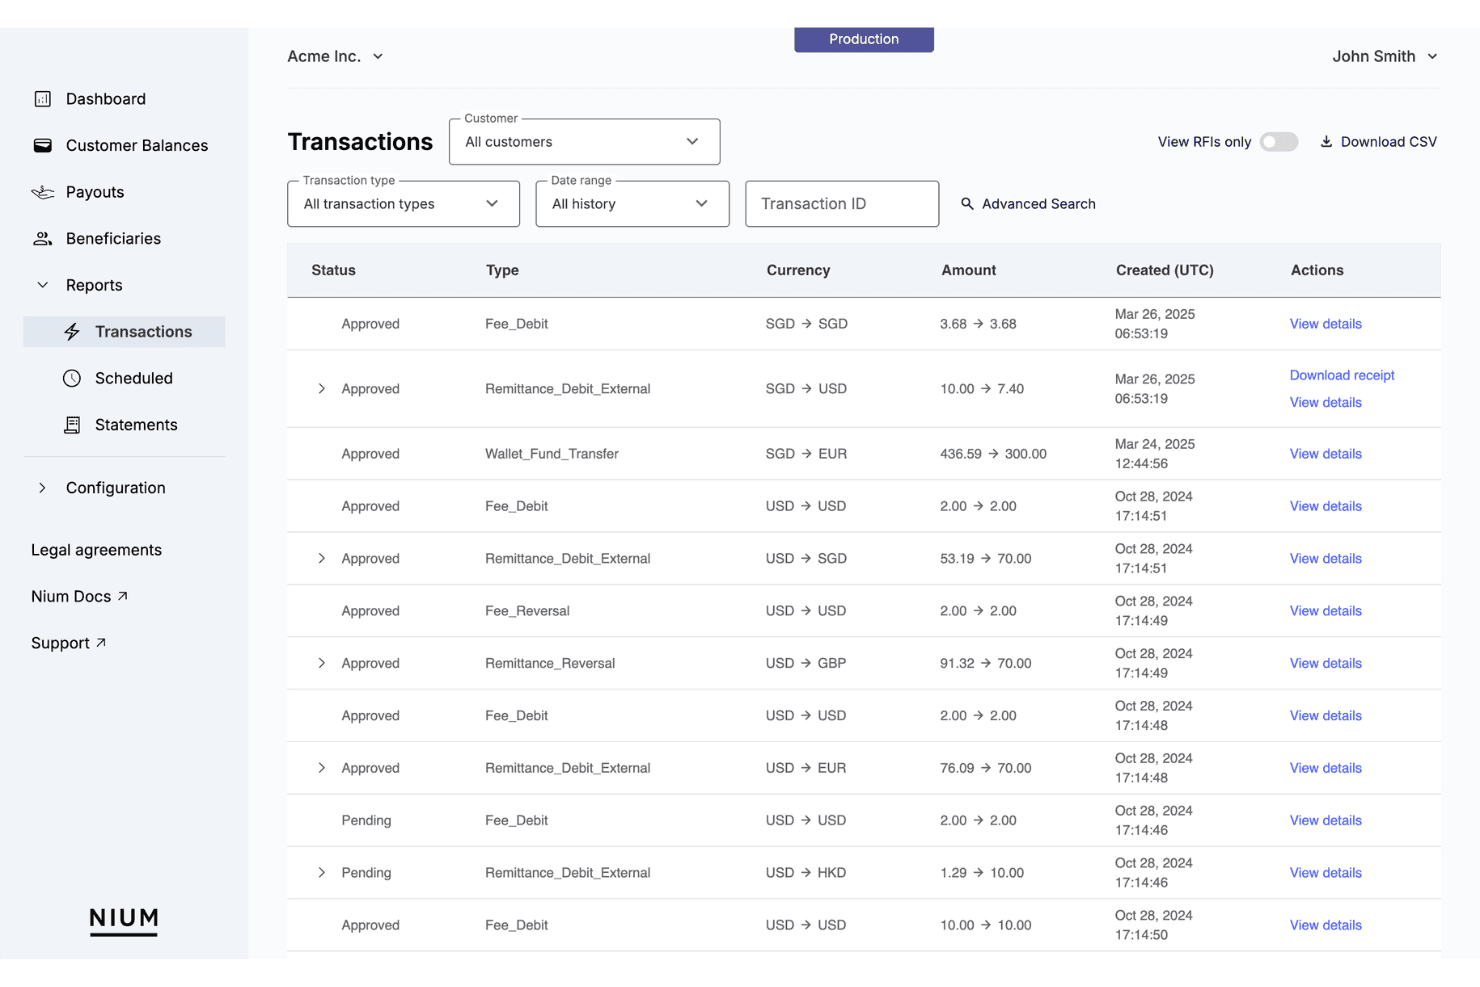
Task: Open the Transaction type dropdown
Action: [403, 204]
